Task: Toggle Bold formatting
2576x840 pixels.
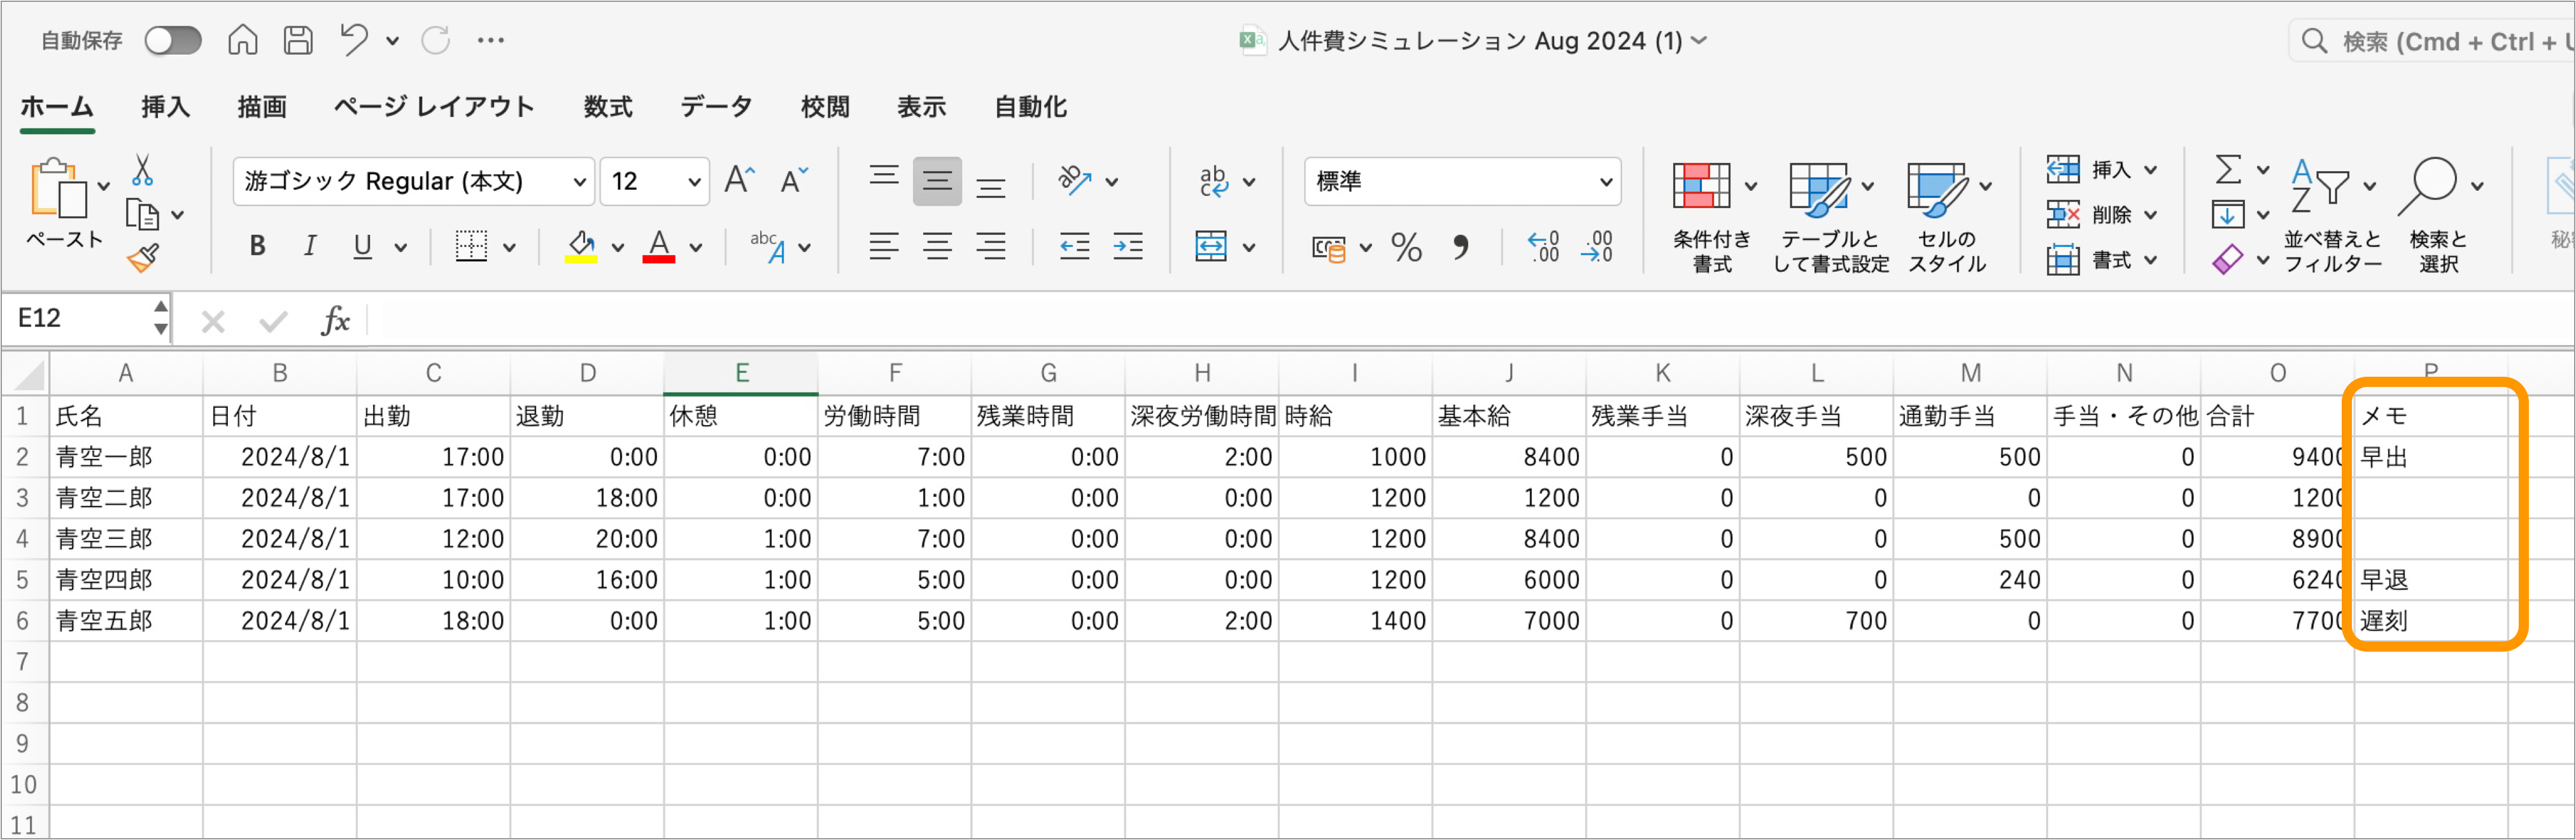Action: click(258, 246)
